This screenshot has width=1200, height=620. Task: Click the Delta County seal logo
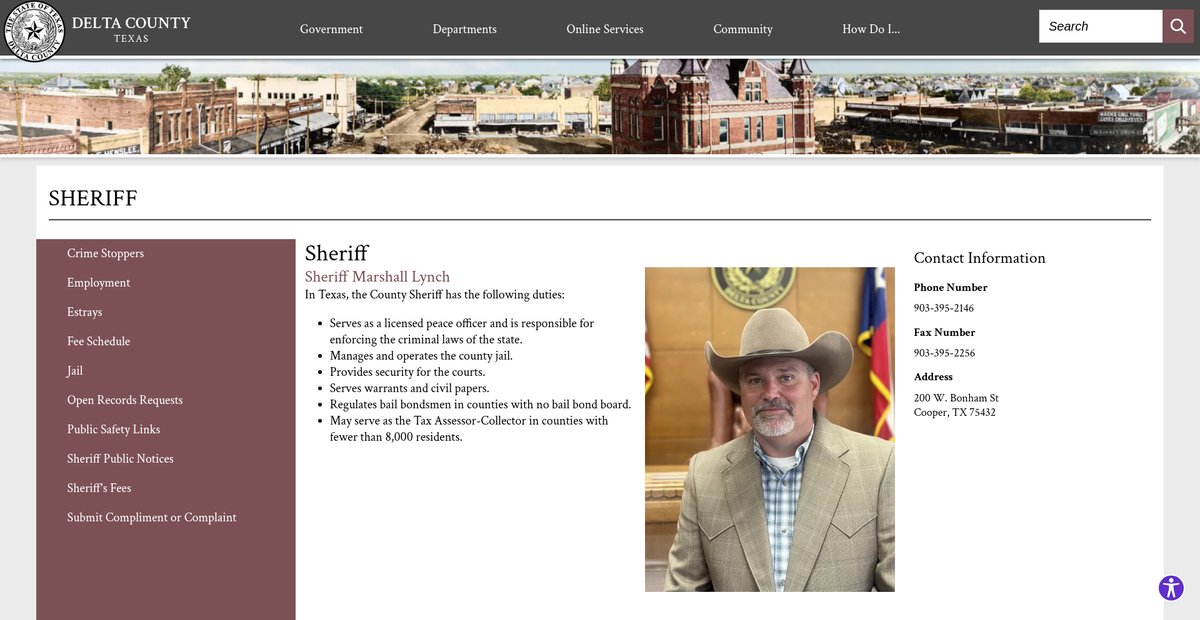(x=34, y=29)
